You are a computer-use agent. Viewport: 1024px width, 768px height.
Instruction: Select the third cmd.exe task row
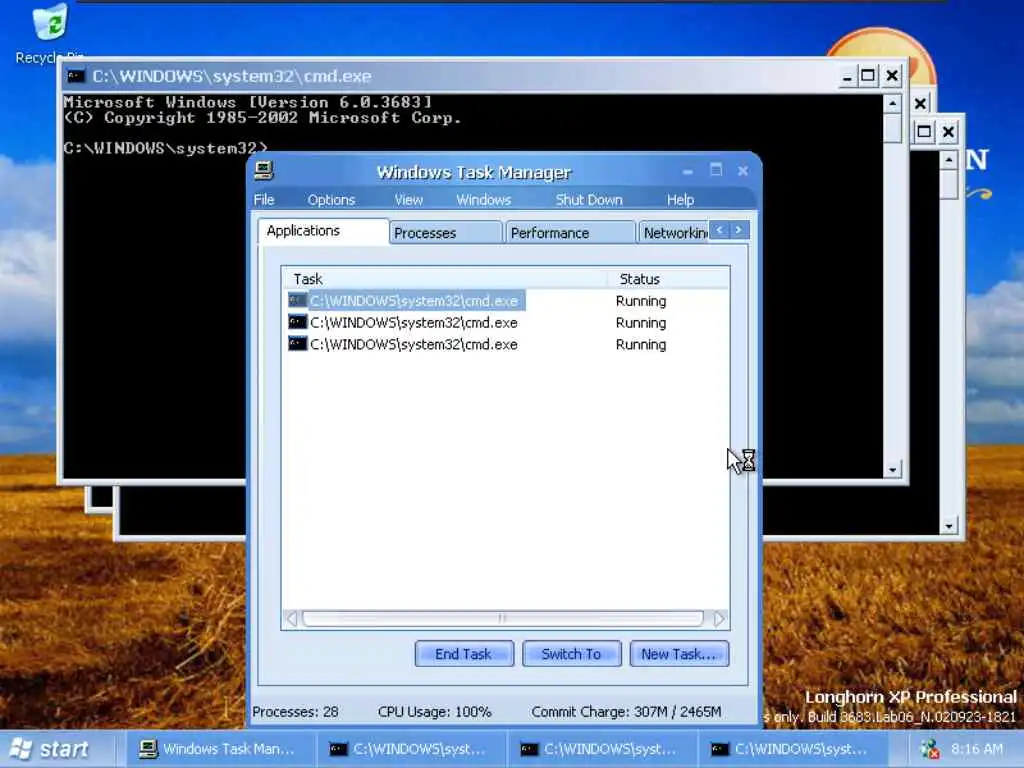(x=506, y=344)
